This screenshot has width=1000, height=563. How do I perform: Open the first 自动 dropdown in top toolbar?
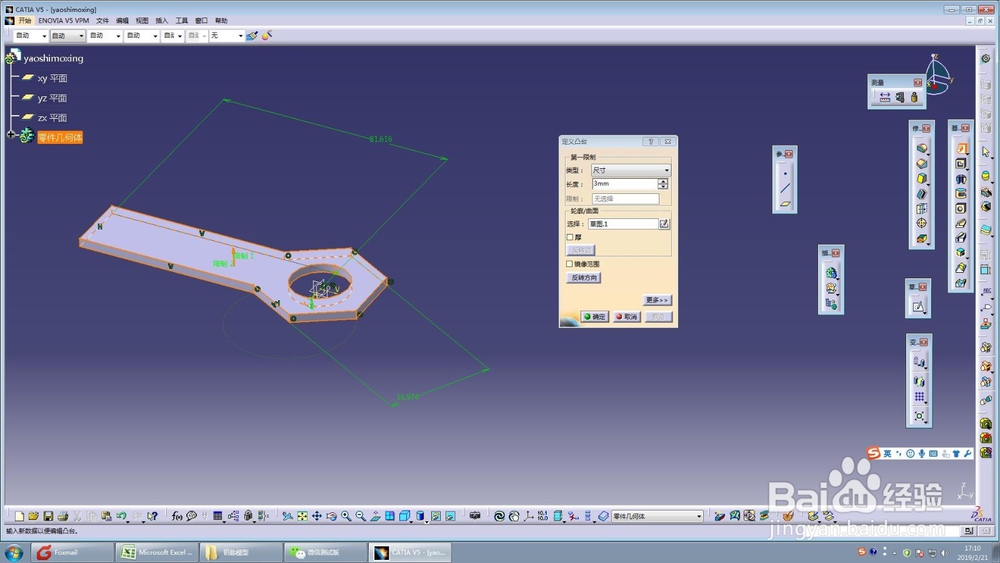tap(31, 36)
